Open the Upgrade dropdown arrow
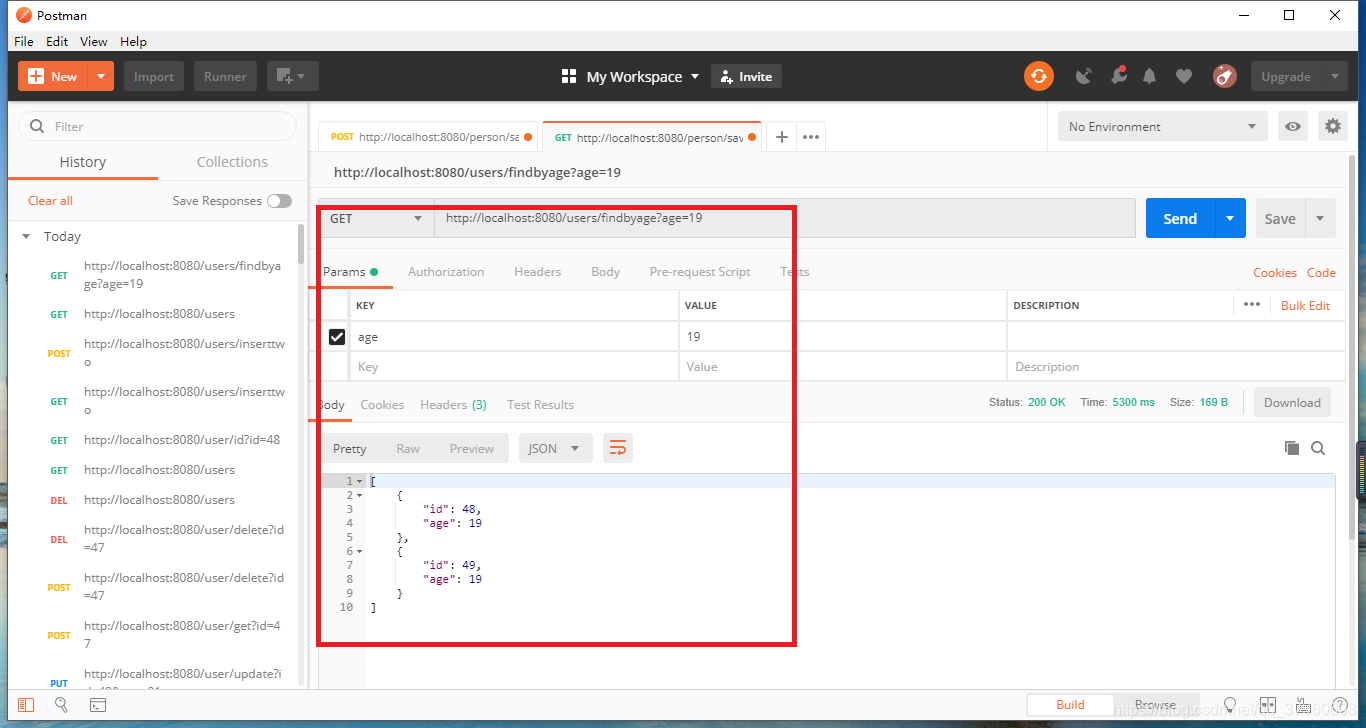Image resolution: width=1366 pixels, height=728 pixels. coord(1334,76)
